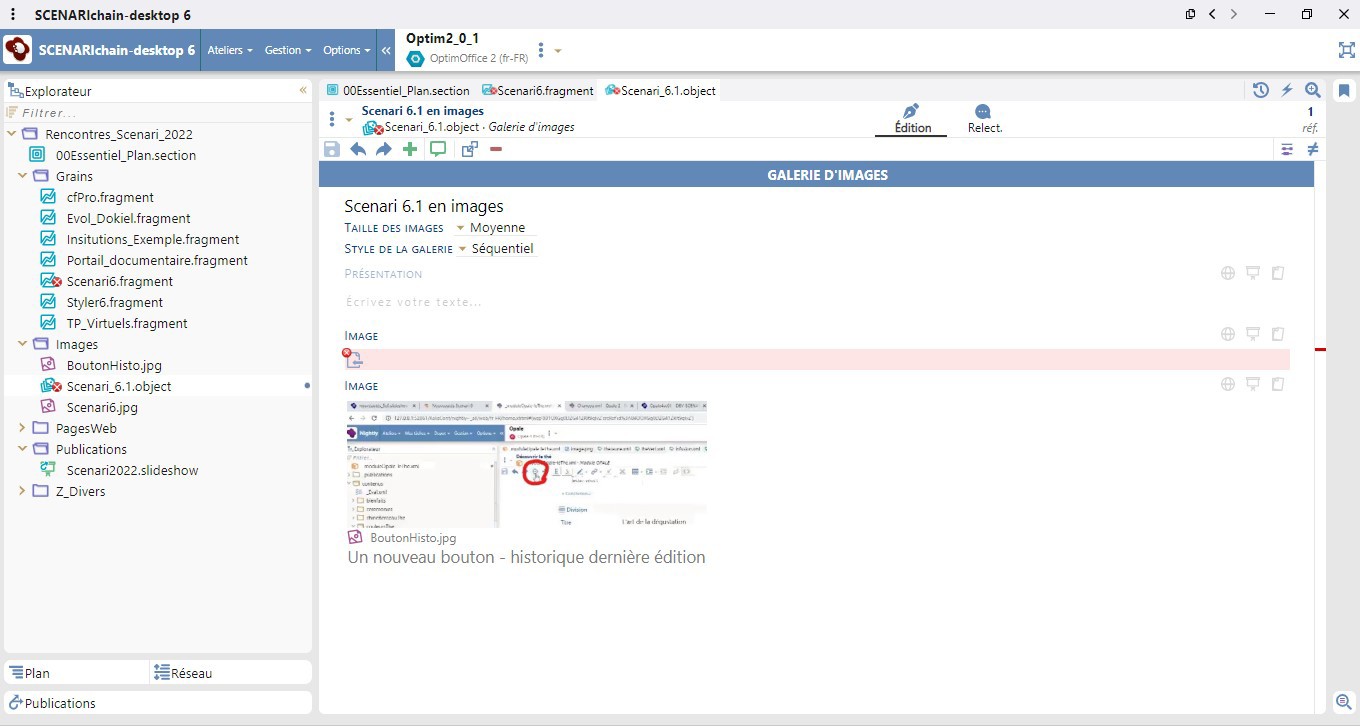Switch to Édition mode

[x=911, y=118]
